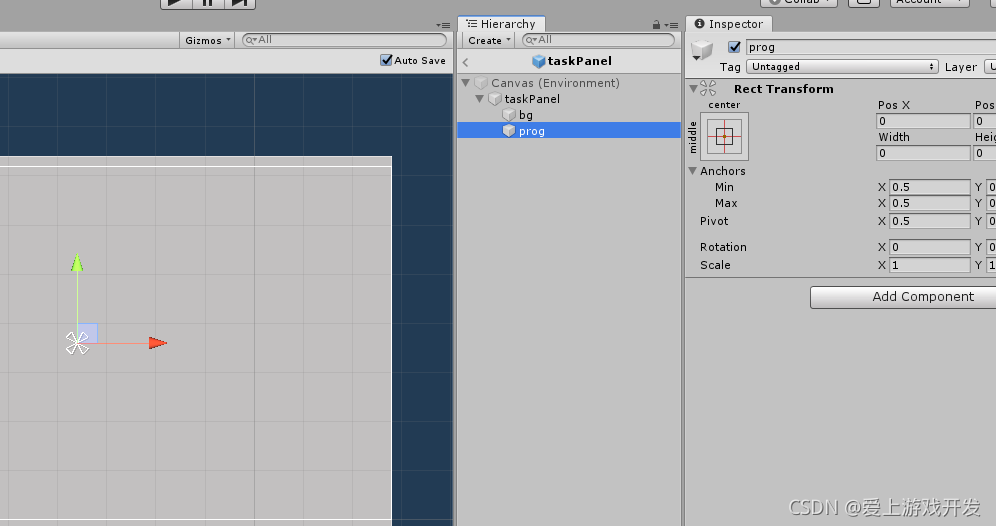Screen dimensions: 996x526
Task: Select Canvas (Environment) in Hierarchy
Action: click(x=569, y=83)
